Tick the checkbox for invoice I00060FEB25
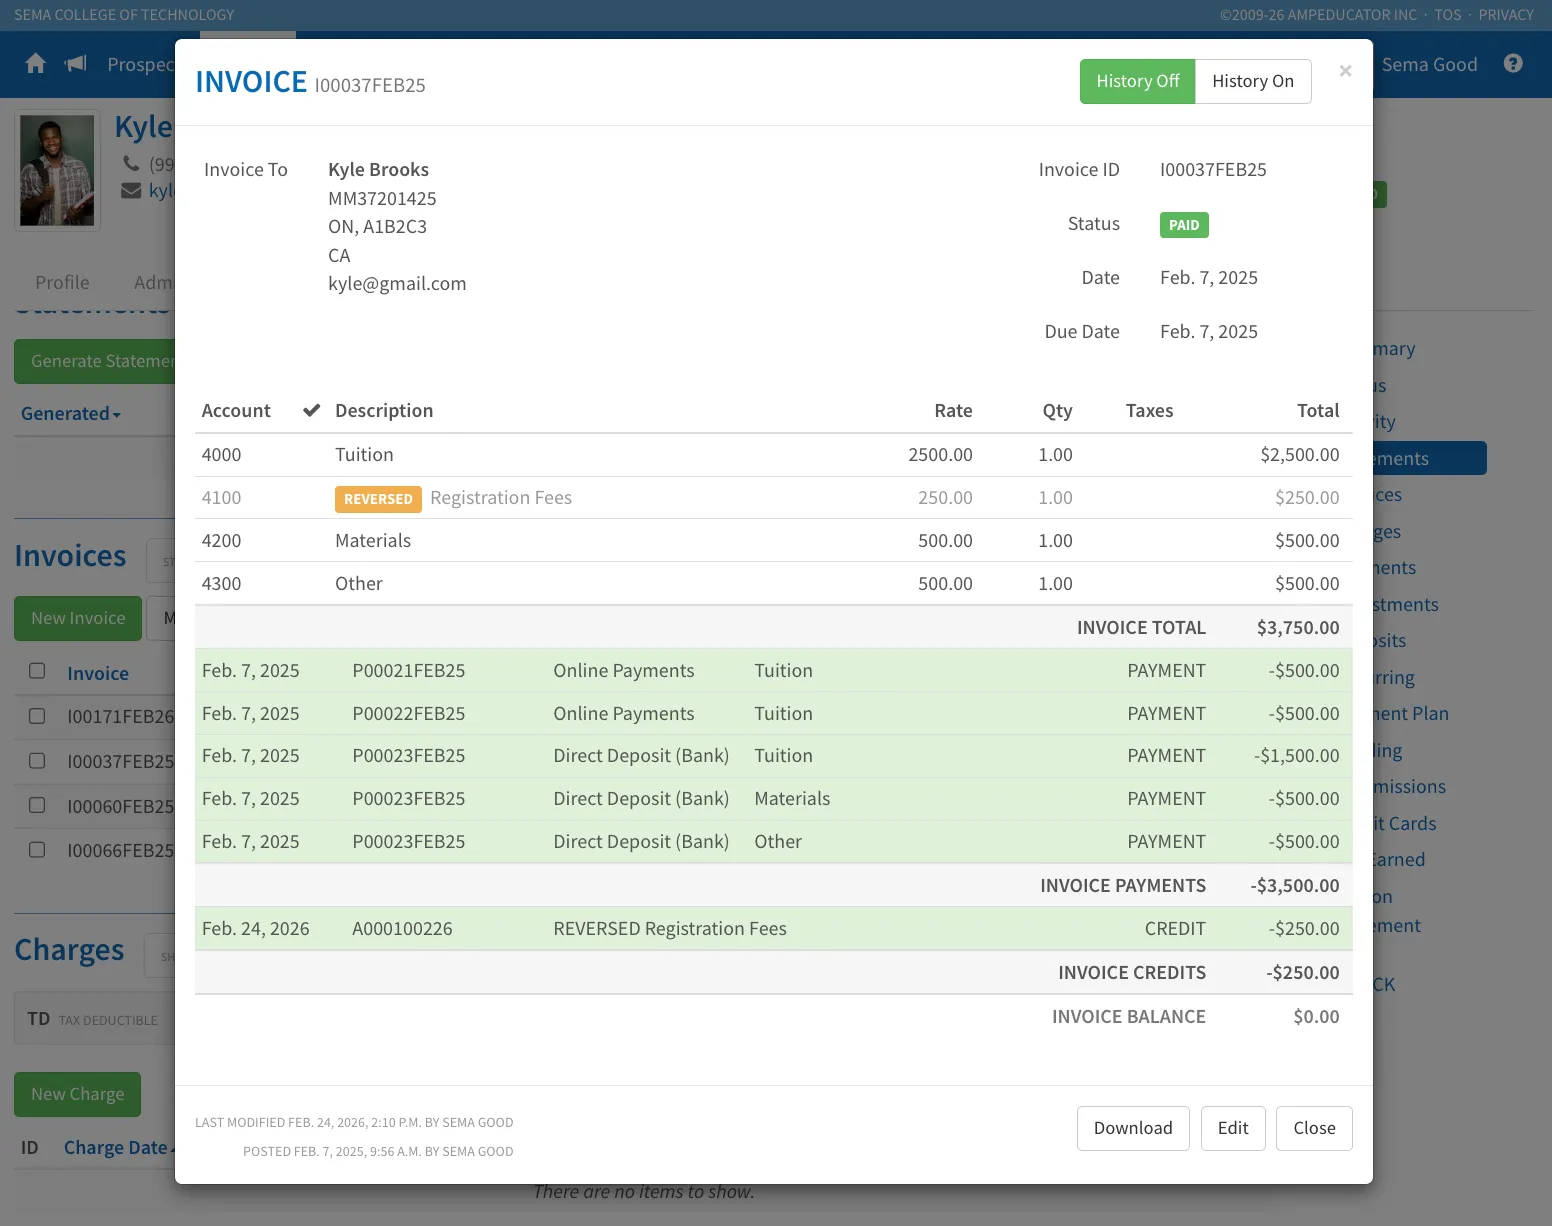This screenshot has height=1226, width=1552. 37,805
